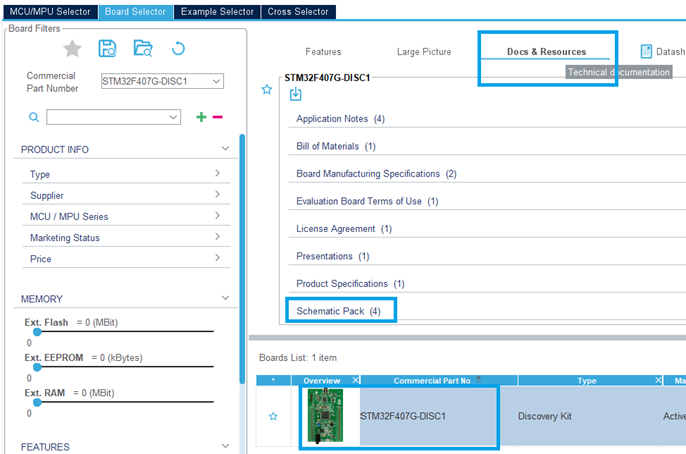Collapse the PRODUCT INFO section

coord(225,148)
